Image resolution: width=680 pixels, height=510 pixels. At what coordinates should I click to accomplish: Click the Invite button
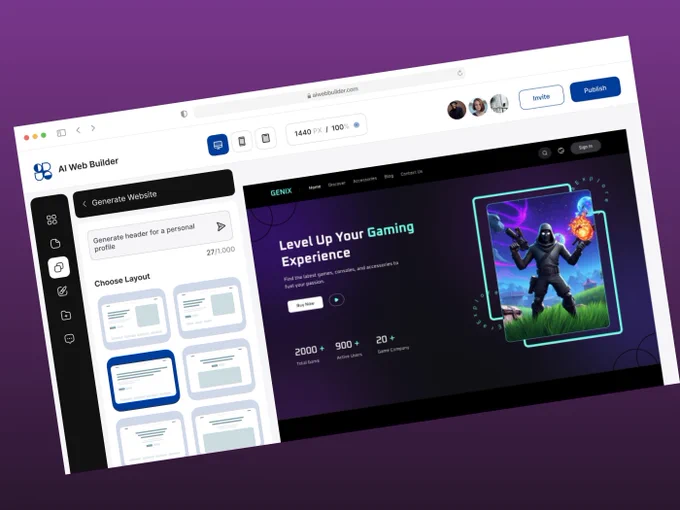[541, 97]
